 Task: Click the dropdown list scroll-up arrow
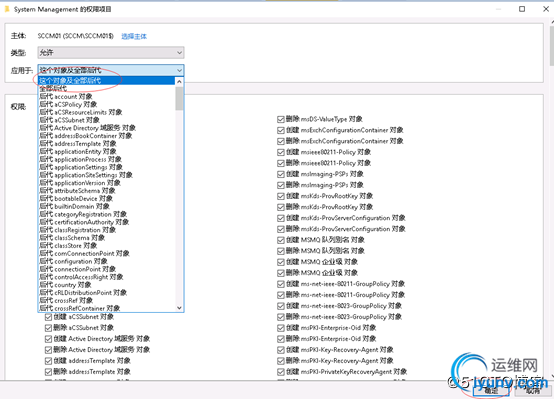(x=179, y=82)
